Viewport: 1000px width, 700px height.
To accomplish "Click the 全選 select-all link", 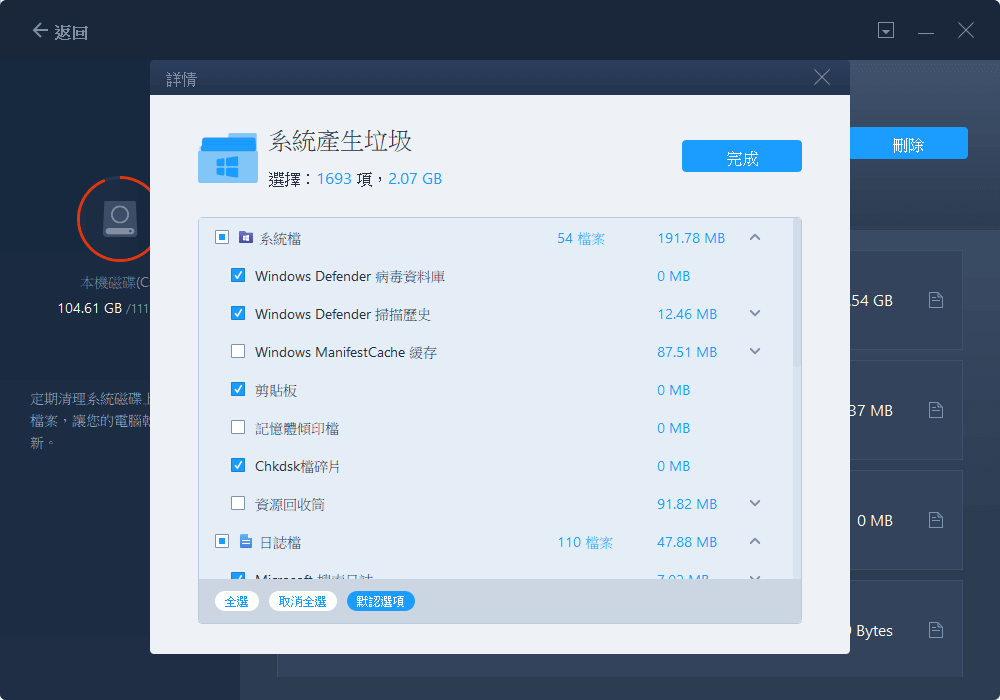I will point(237,601).
